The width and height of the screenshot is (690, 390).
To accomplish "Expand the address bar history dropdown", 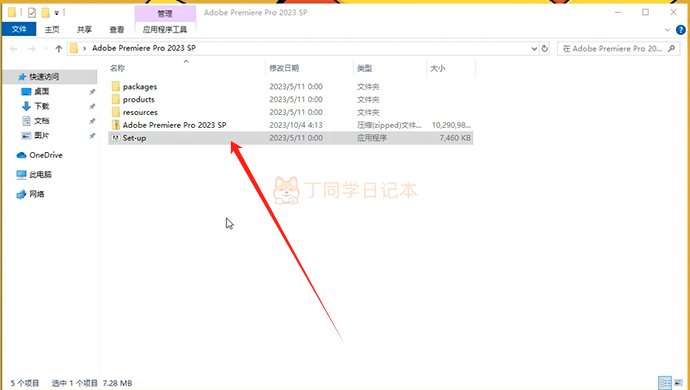I will (x=534, y=48).
